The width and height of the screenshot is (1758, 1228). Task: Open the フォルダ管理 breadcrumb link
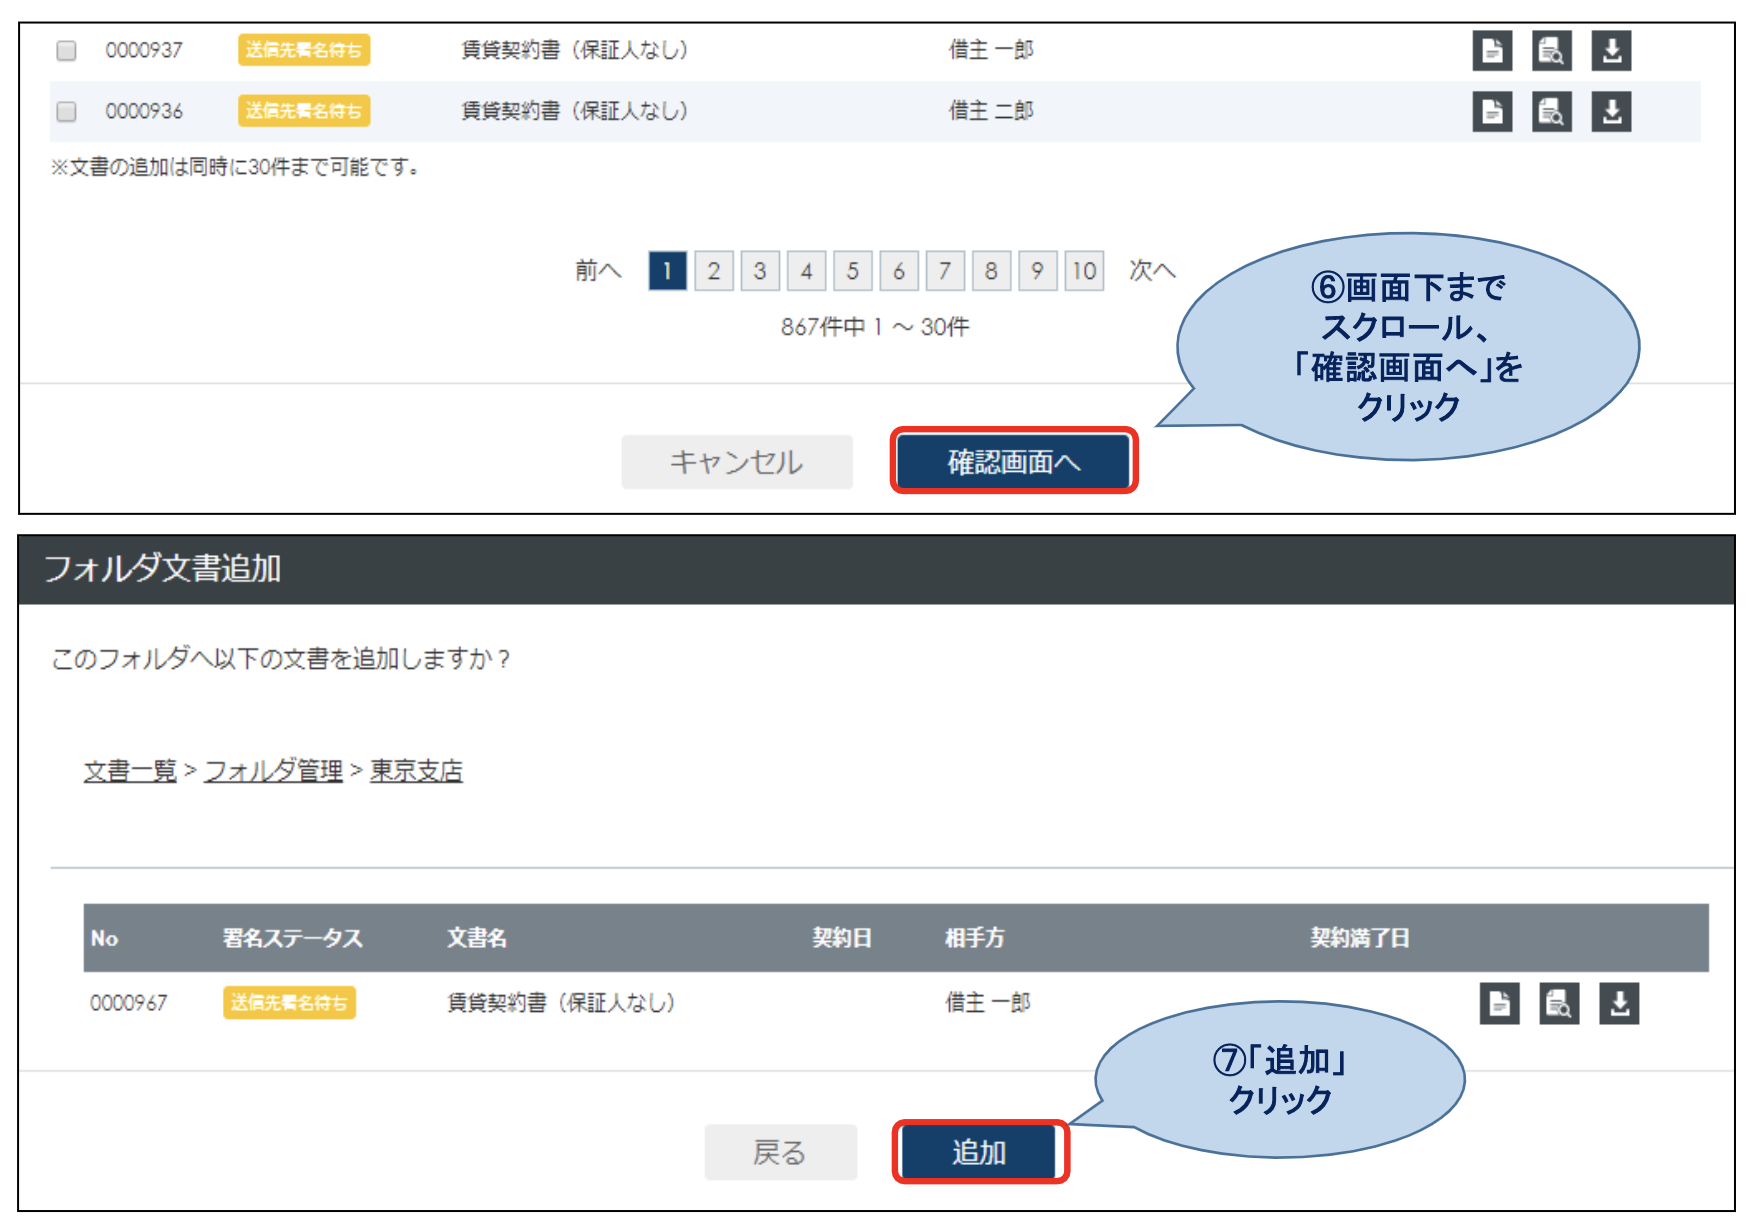[272, 770]
